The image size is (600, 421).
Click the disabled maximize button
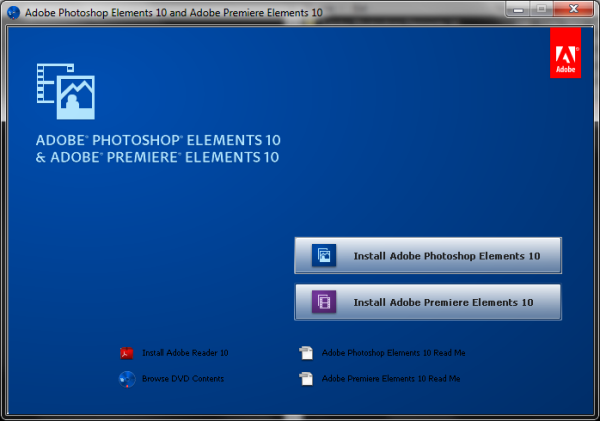point(541,9)
